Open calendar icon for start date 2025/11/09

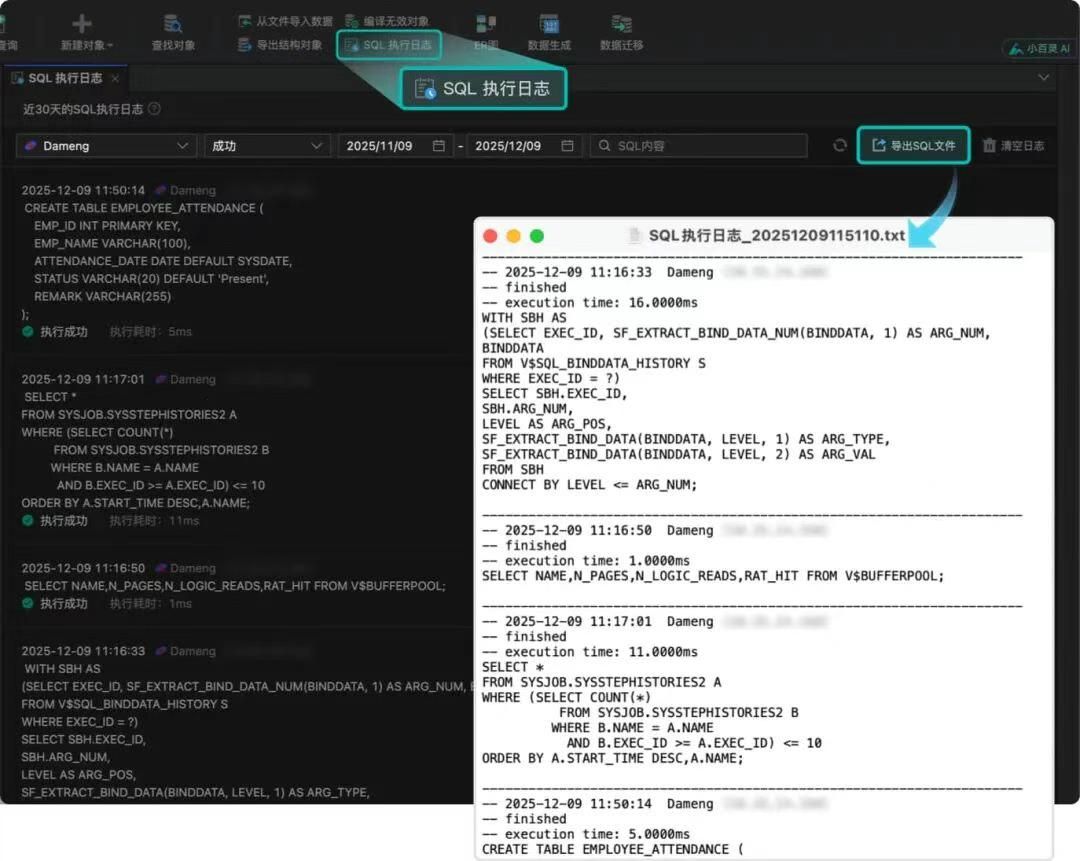(x=439, y=146)
